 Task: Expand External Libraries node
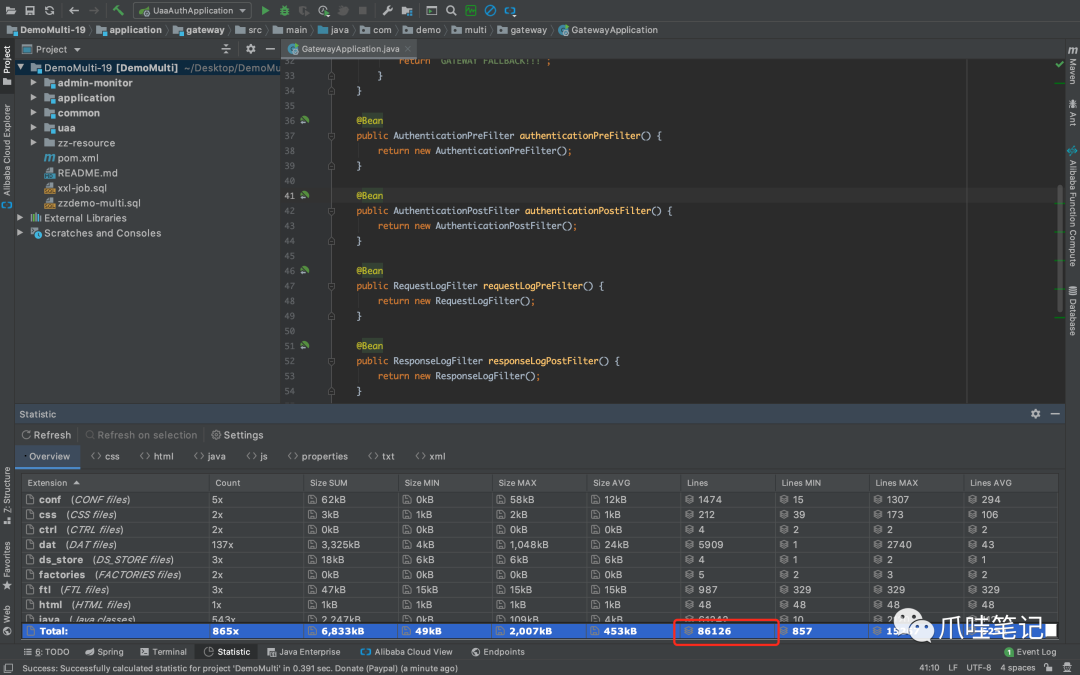[x=21, y=218]
